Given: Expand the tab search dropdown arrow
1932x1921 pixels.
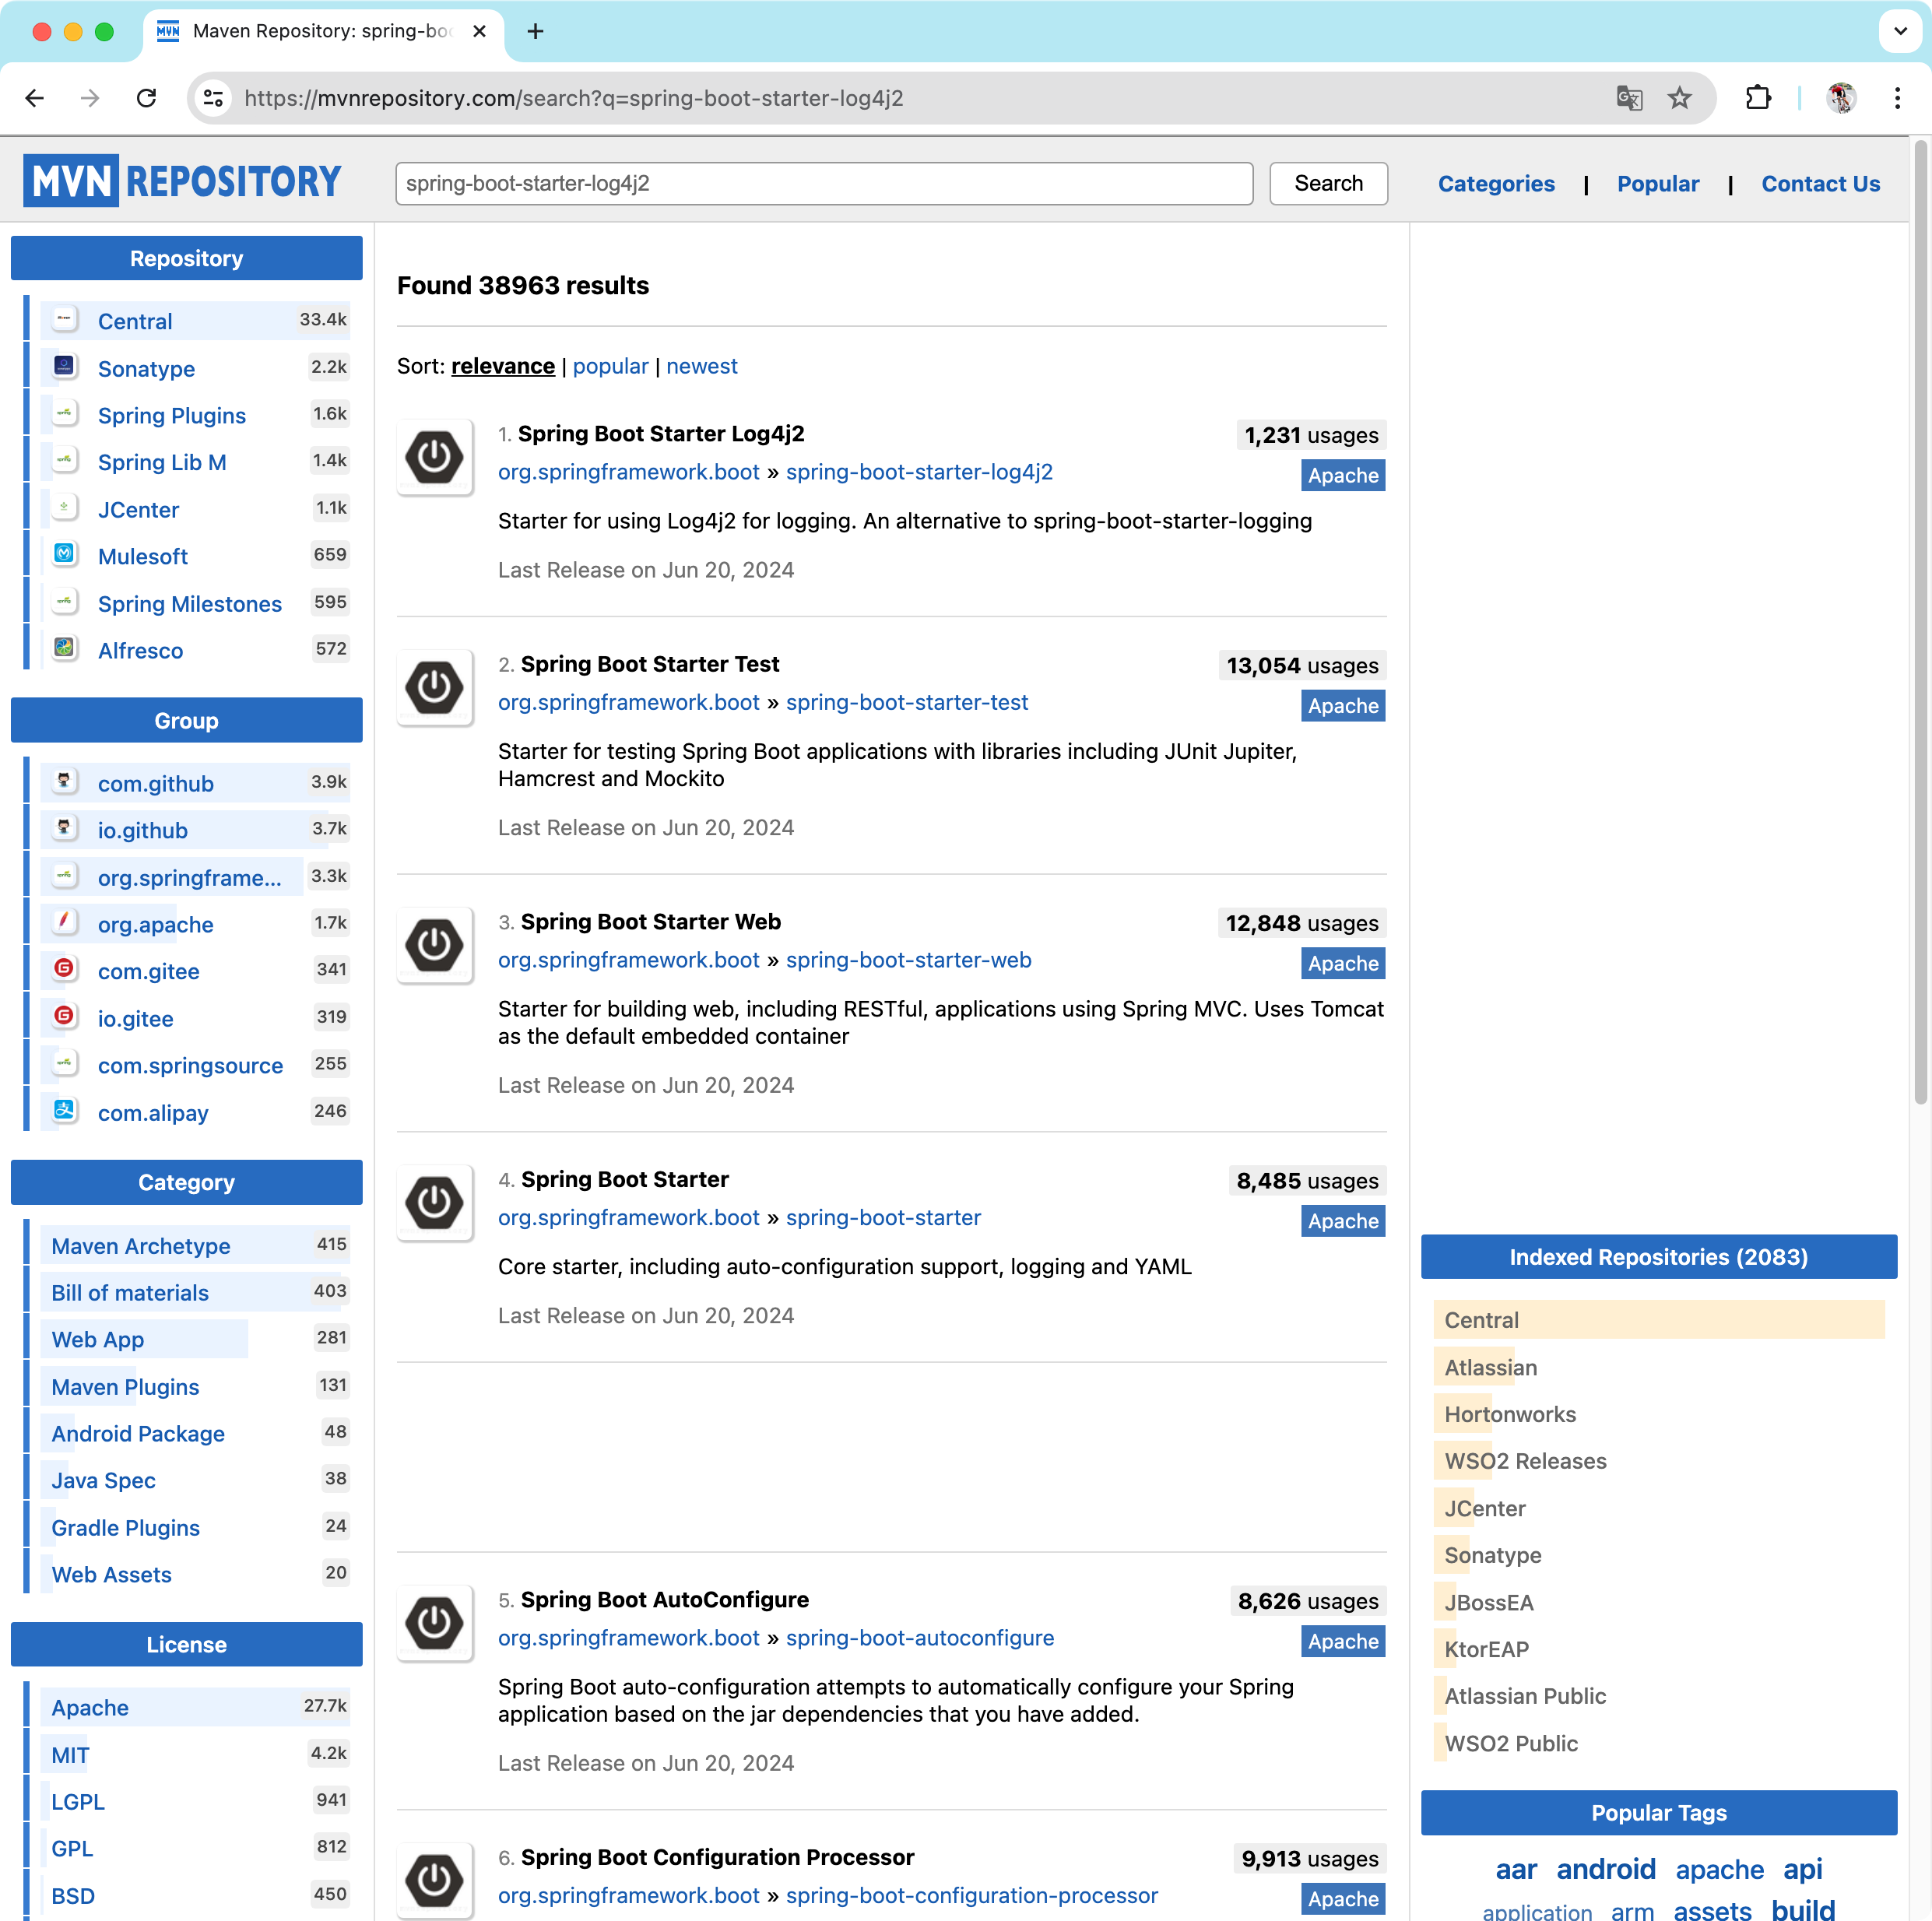Looking at the screenshot, I should 1899,31.
